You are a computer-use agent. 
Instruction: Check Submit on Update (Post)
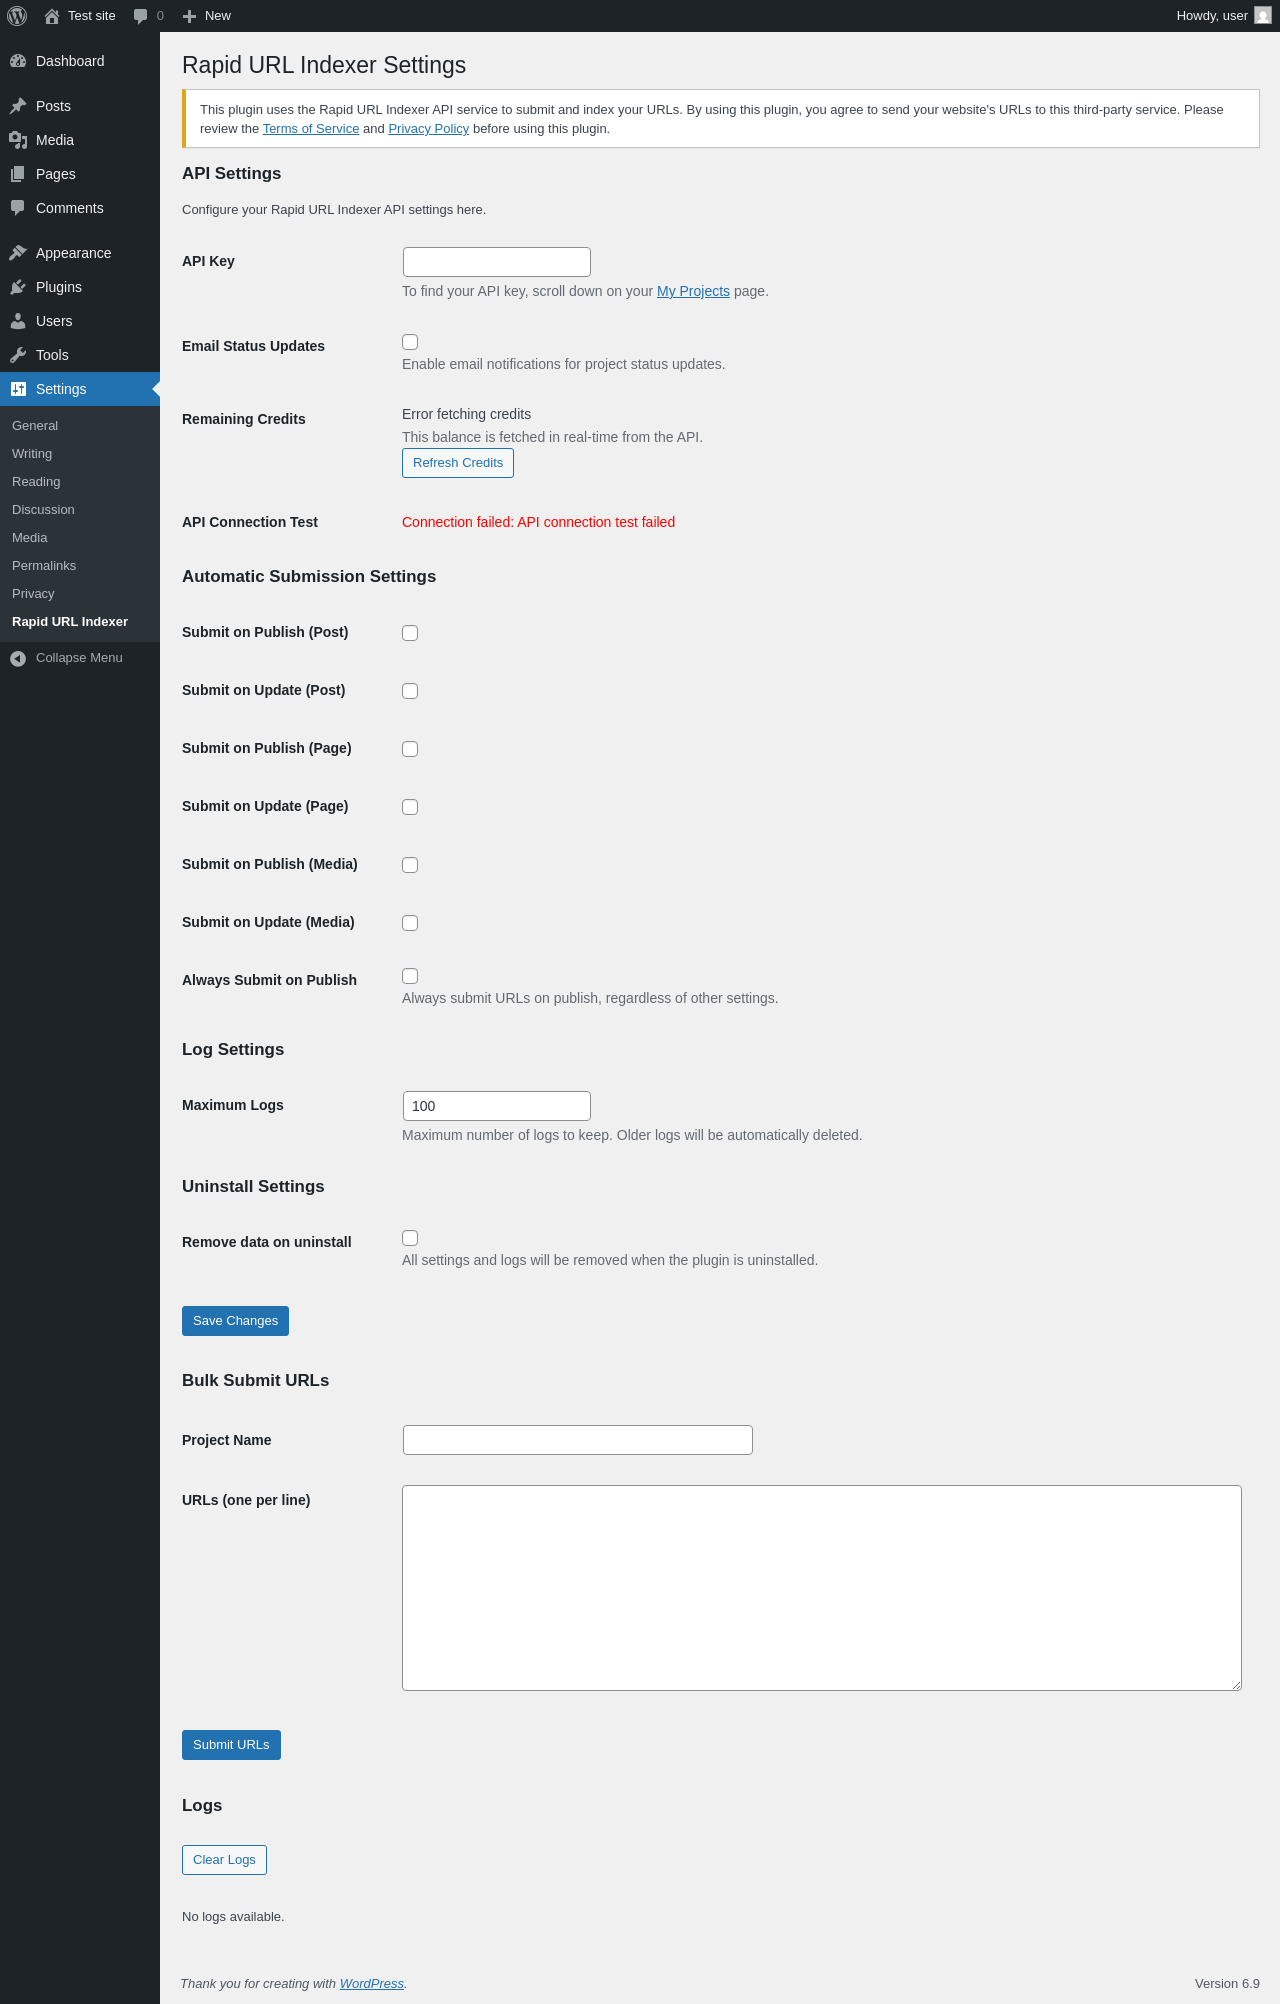tap(410, 691)
